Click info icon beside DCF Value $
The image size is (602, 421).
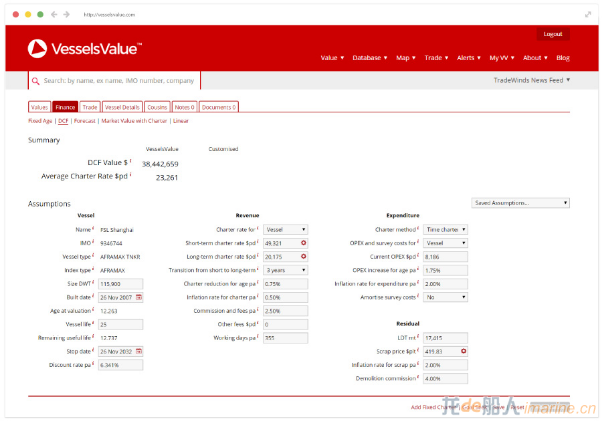[x=131, y=161]
